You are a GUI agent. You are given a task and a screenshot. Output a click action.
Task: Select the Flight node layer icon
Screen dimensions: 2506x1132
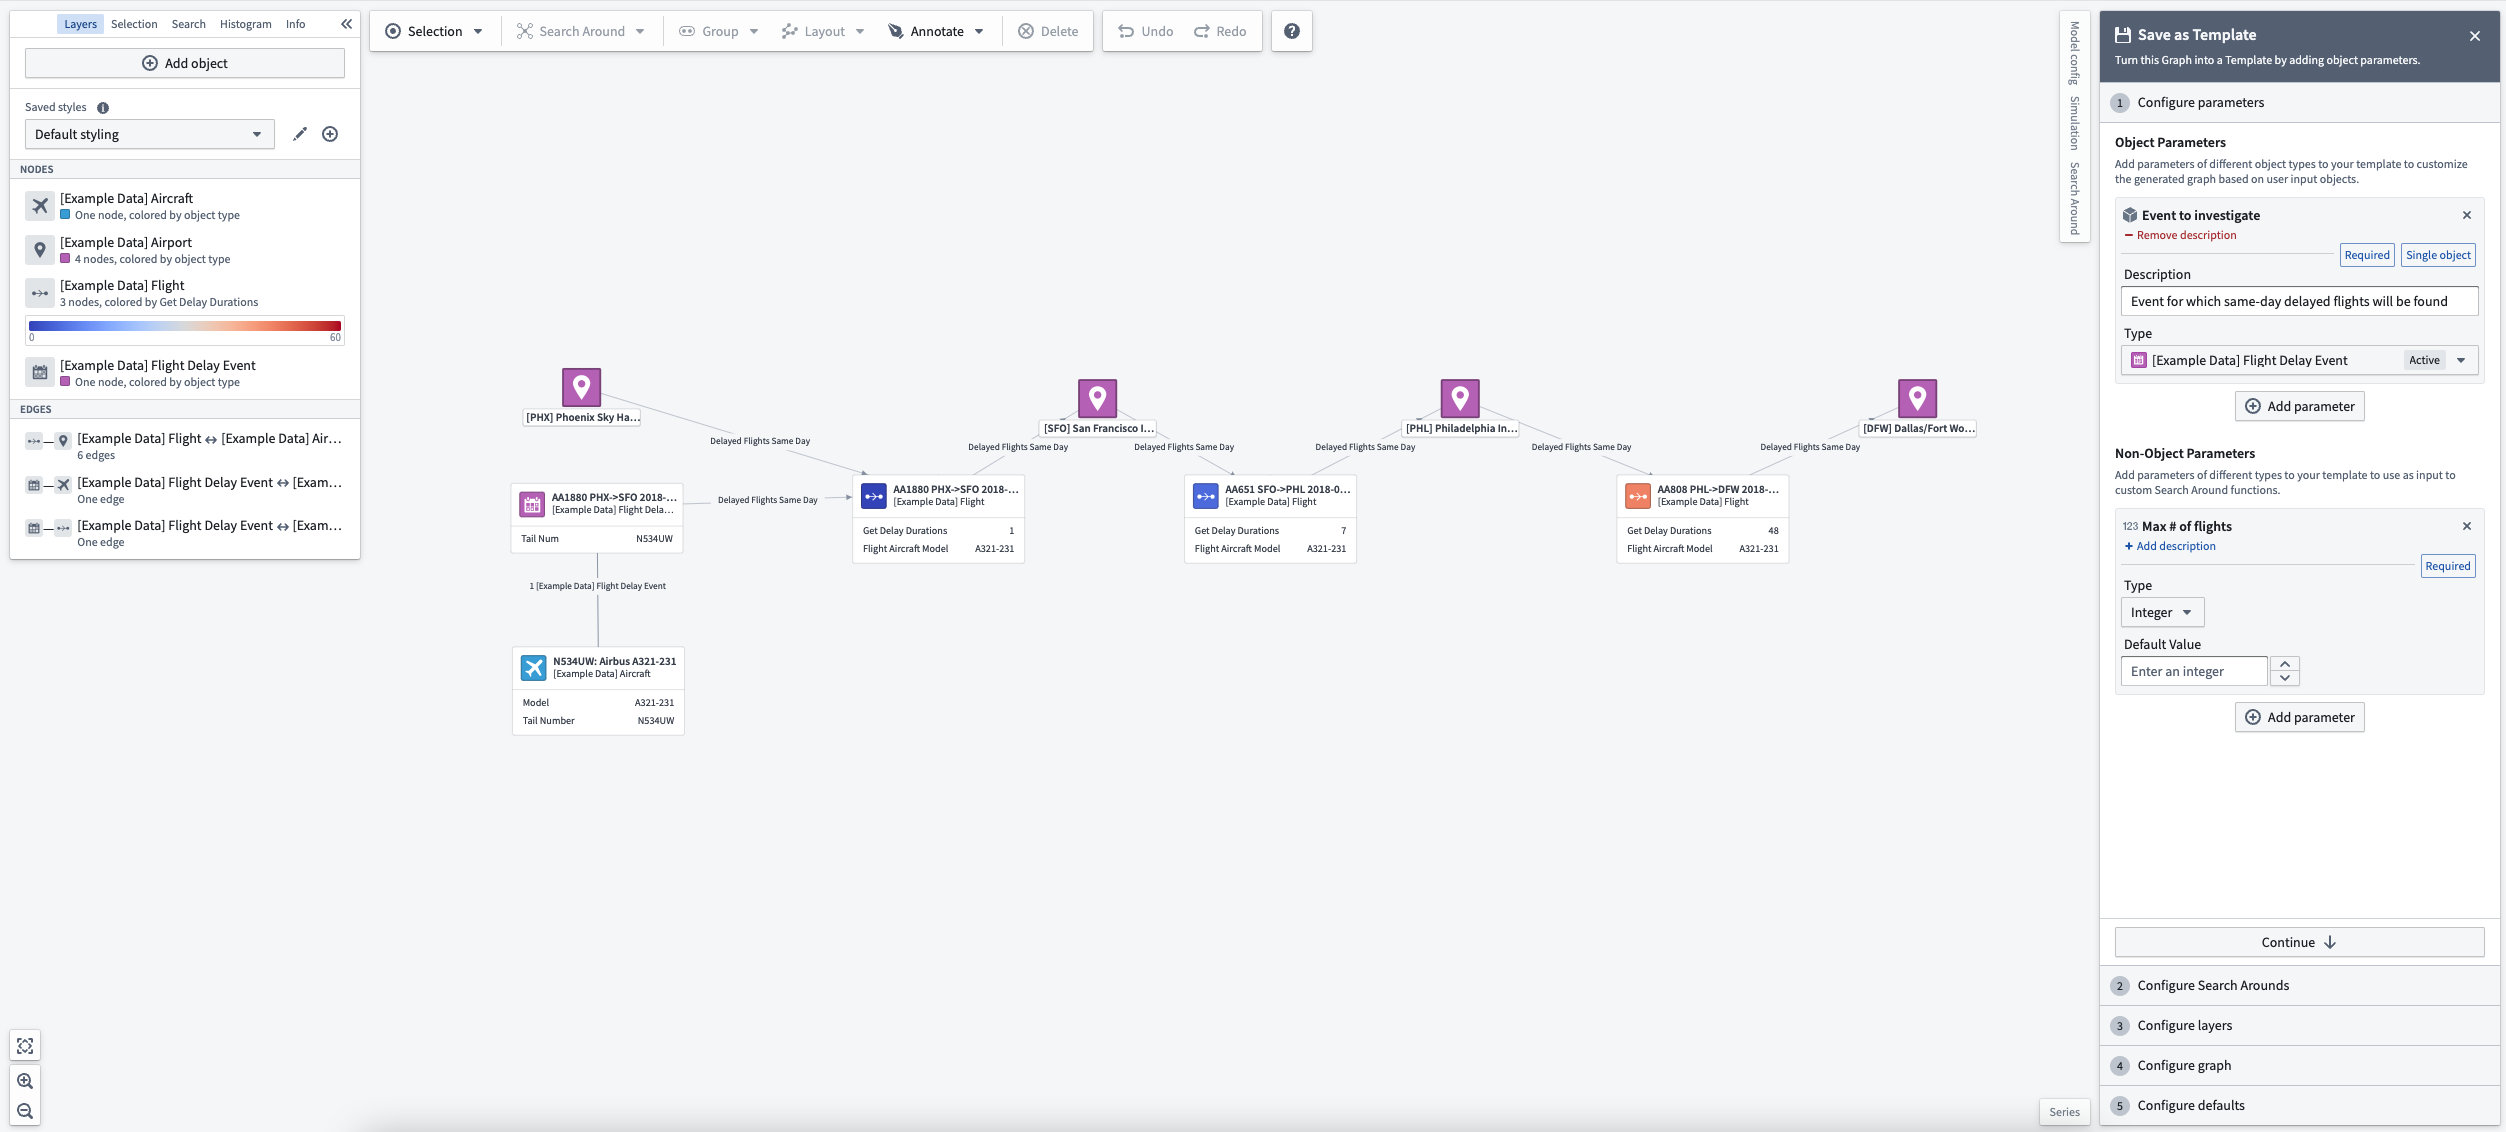pyautogui.click(x=40, y=293)
